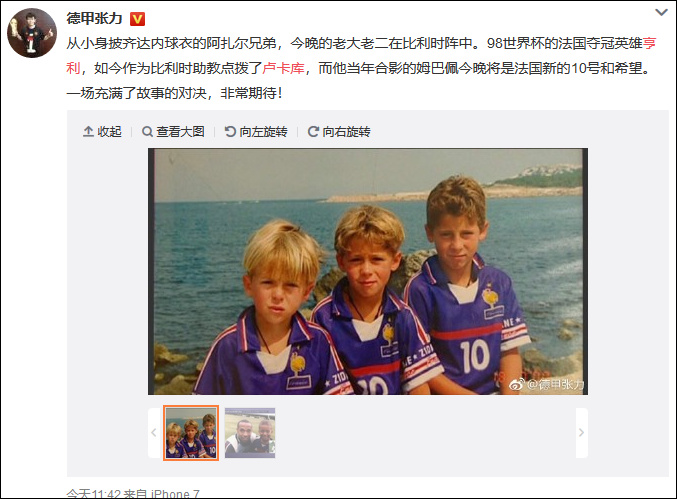Go to previous thumbnails with left arrow
Viewport: 677px width, 499px height.
pos(154,433)
